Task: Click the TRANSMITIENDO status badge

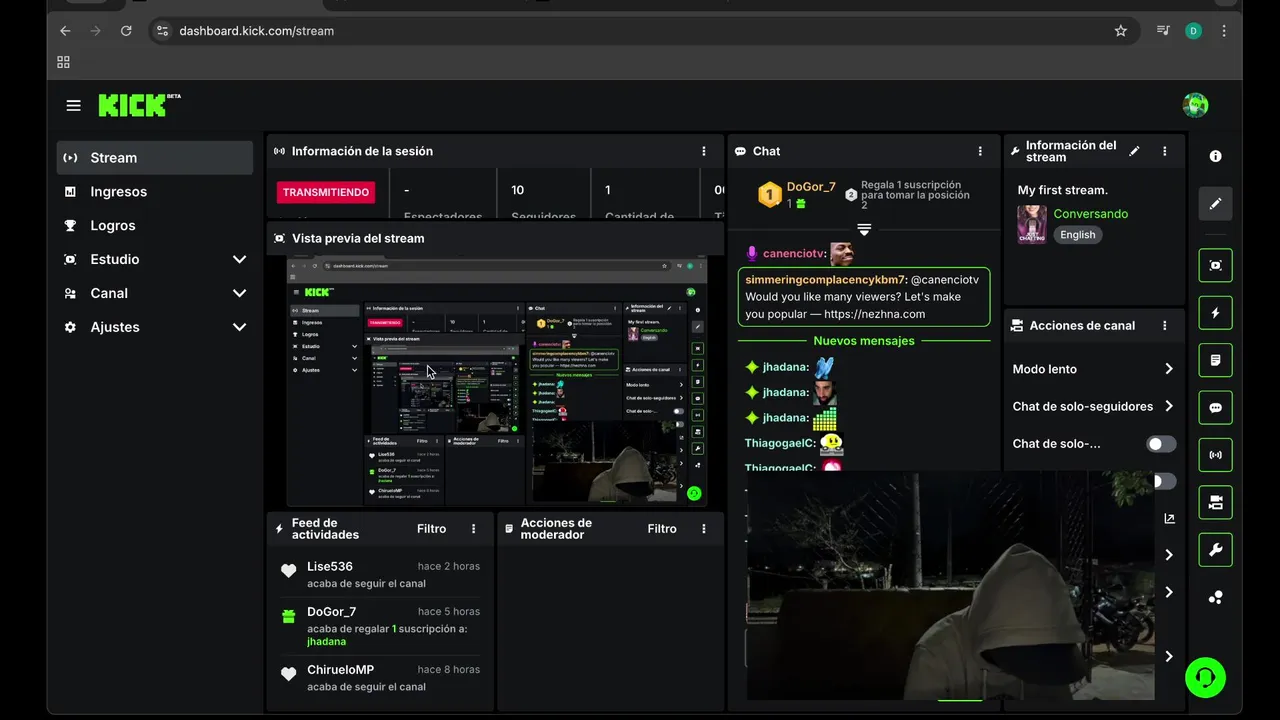Action: click(x=326, y=192)
